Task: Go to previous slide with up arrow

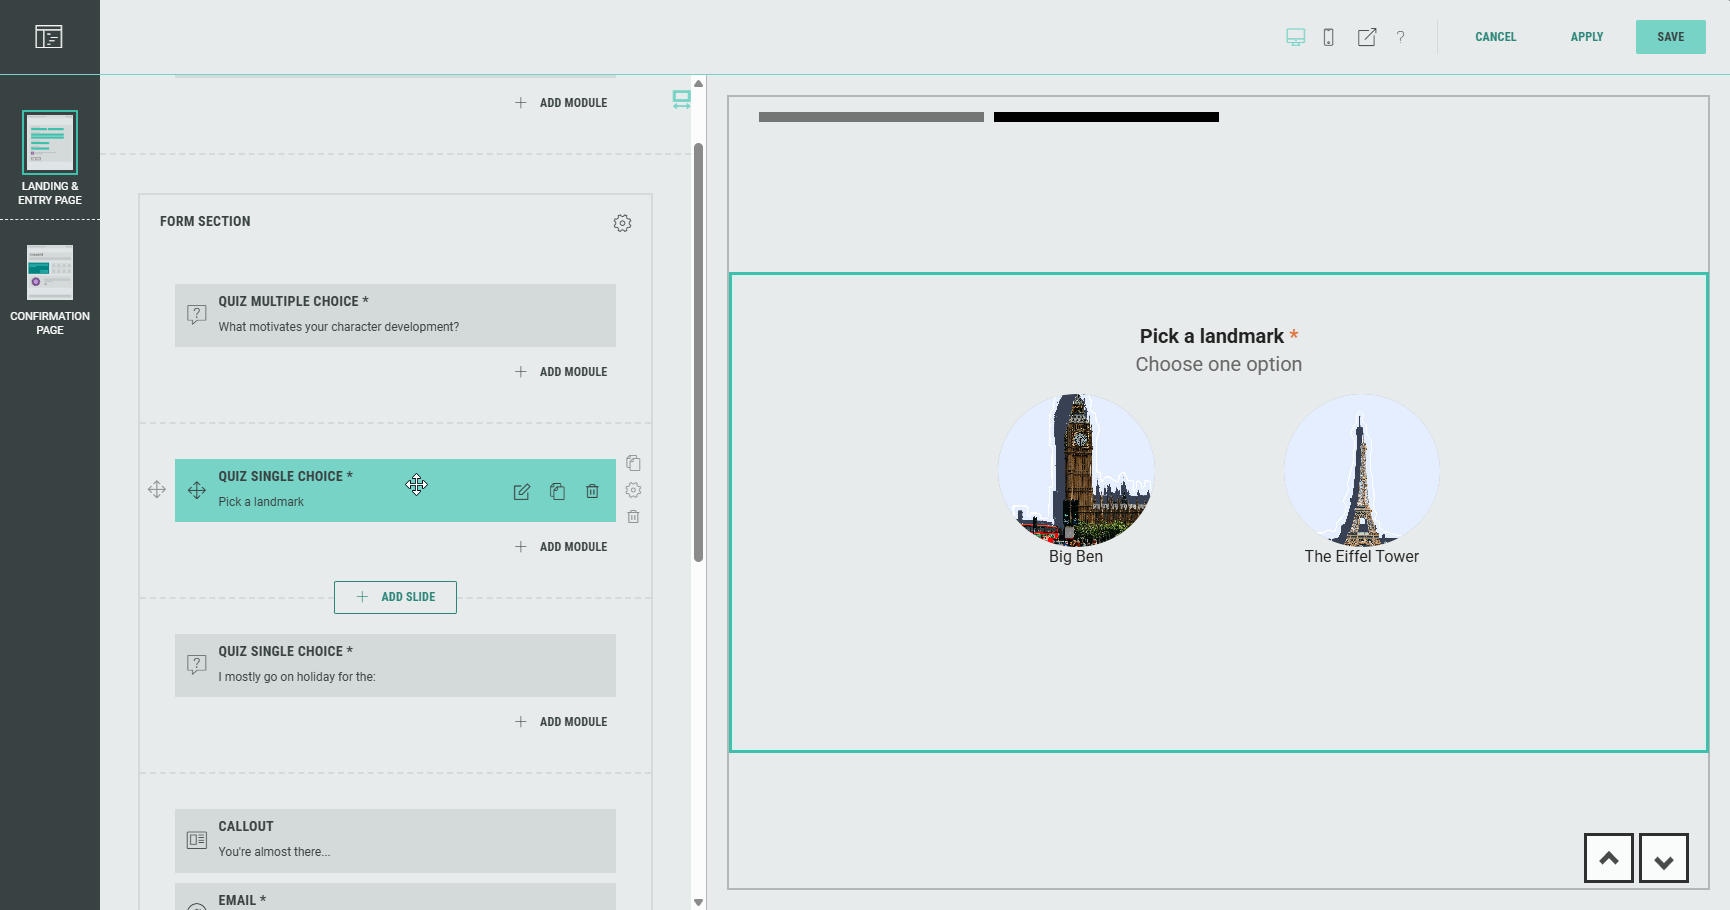Action: [x=1608, y=858]
